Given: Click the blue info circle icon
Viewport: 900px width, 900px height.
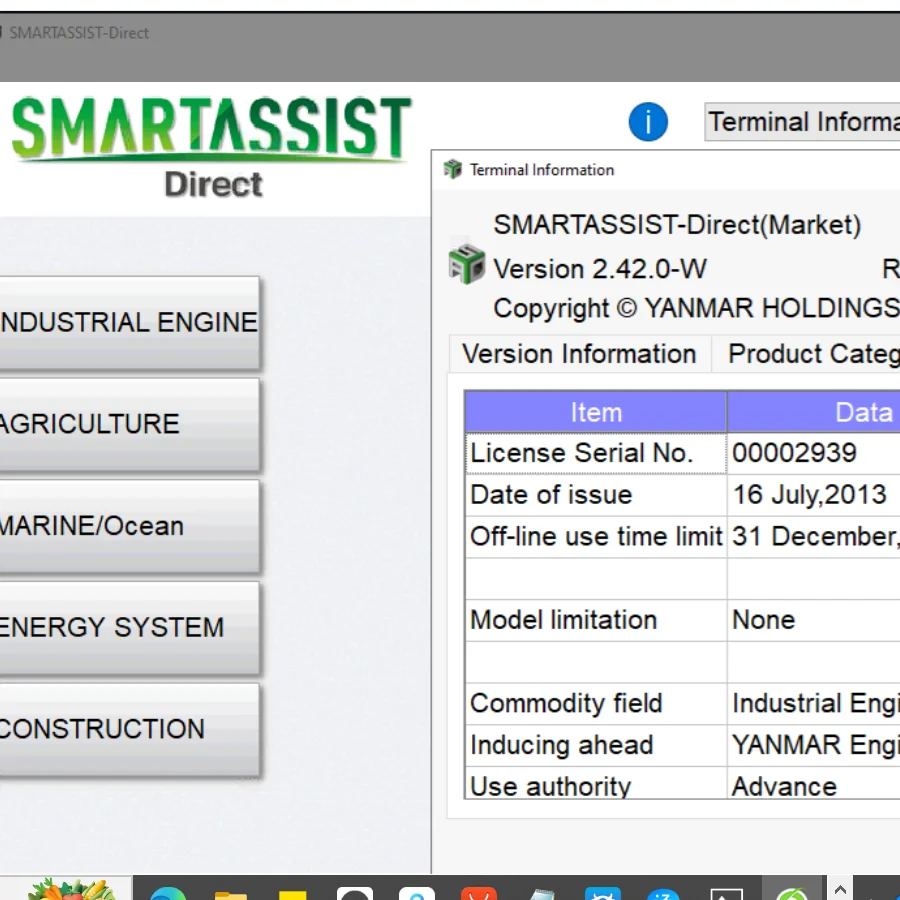Looking at the screenshot, I should (648, 122).
